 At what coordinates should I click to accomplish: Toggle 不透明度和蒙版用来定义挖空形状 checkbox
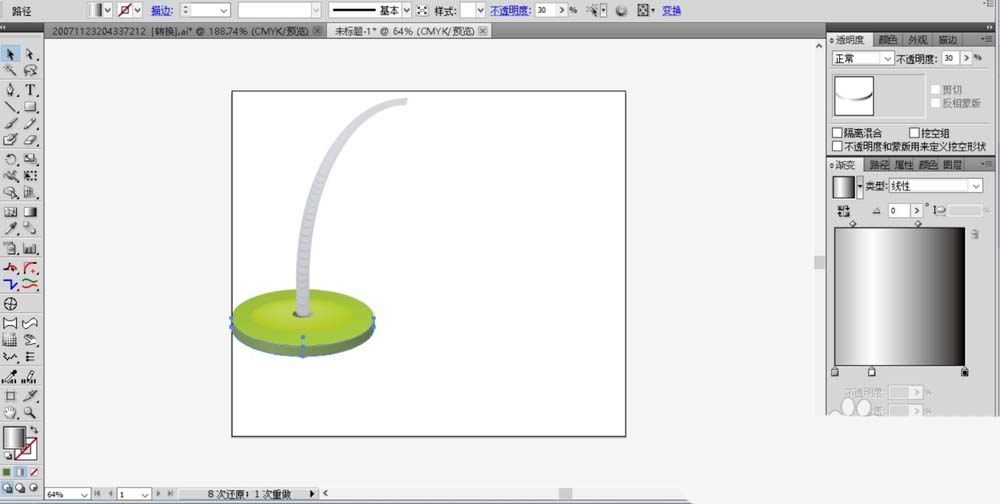838,146
